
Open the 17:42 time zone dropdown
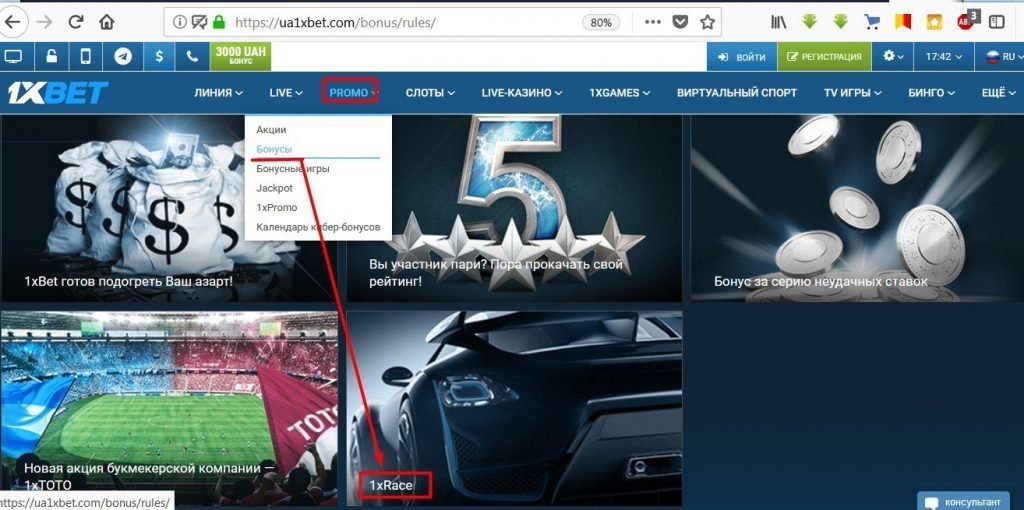[x=944, y=57]
